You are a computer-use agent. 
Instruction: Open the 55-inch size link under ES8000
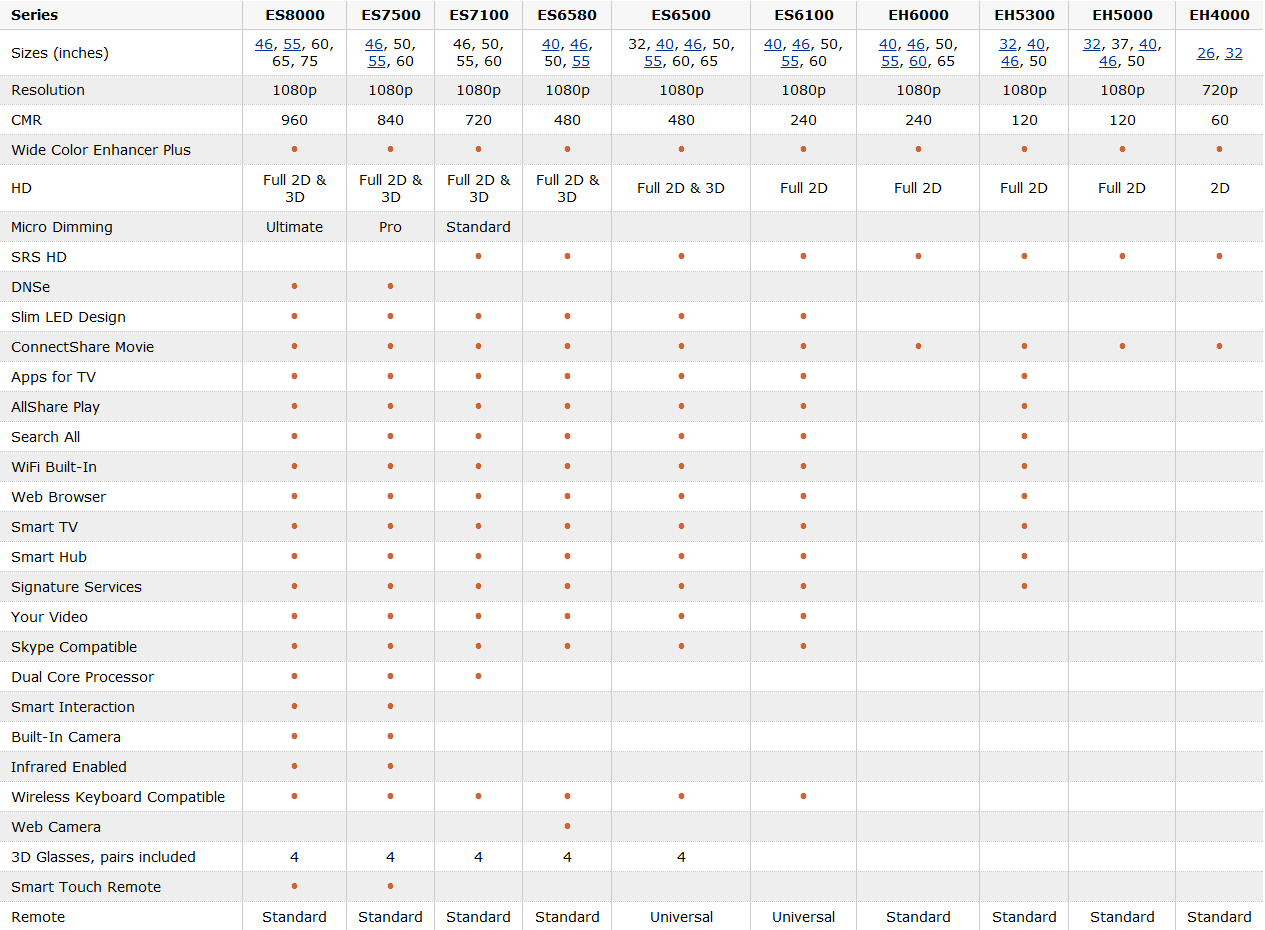pos(293,44)
